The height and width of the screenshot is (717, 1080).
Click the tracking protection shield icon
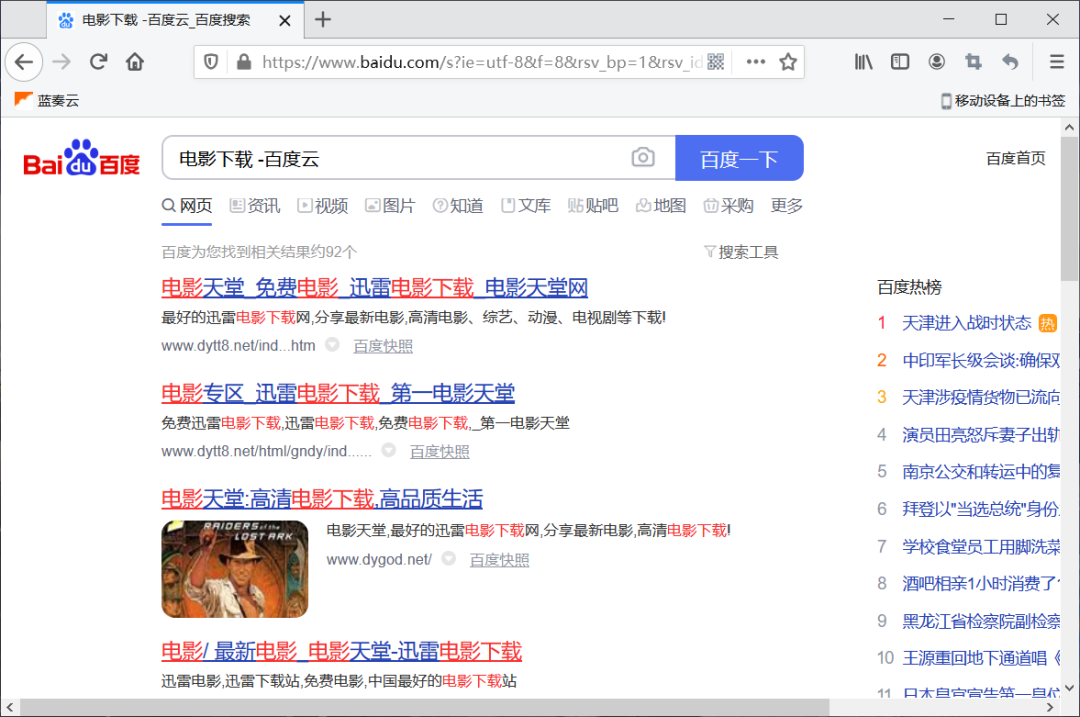pos(211,61)
